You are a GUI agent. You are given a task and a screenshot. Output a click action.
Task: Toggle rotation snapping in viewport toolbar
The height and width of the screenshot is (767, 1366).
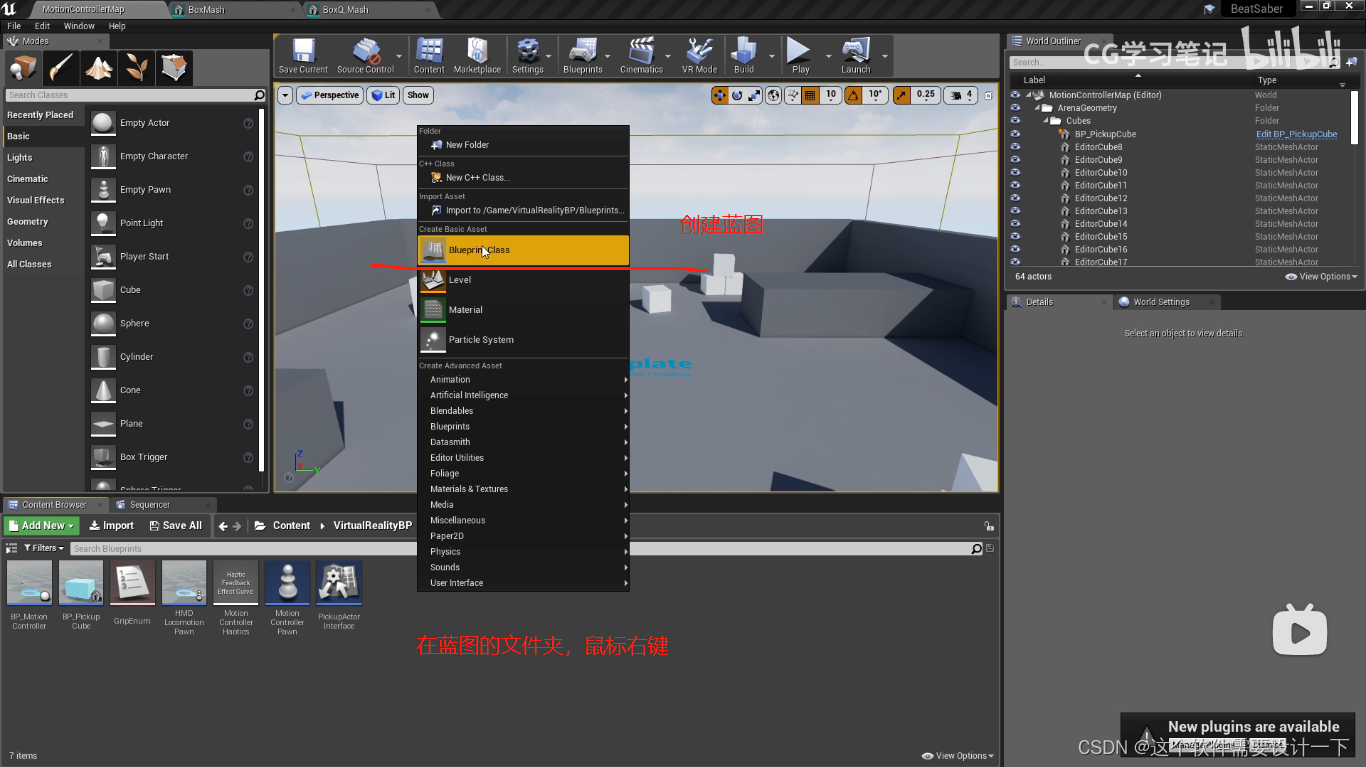click(x=853, y=95)
